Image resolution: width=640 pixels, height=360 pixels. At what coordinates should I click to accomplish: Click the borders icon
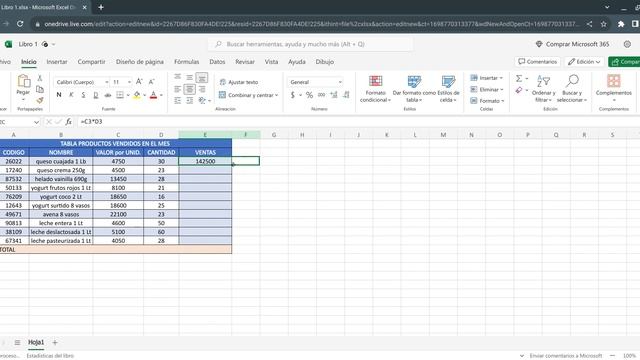120,95
